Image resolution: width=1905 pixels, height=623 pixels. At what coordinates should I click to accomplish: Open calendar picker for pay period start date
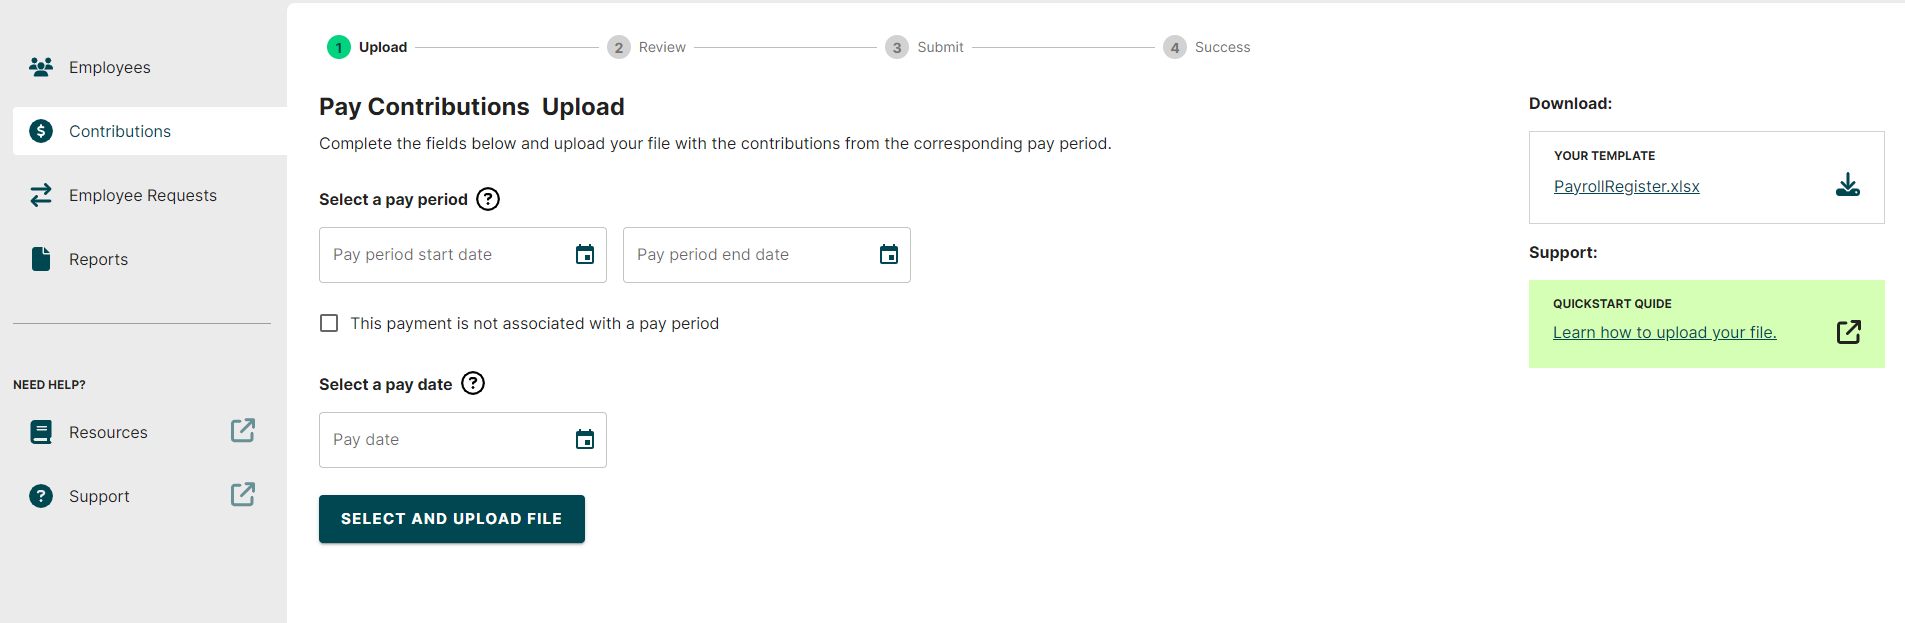click(x=585, y=255)
